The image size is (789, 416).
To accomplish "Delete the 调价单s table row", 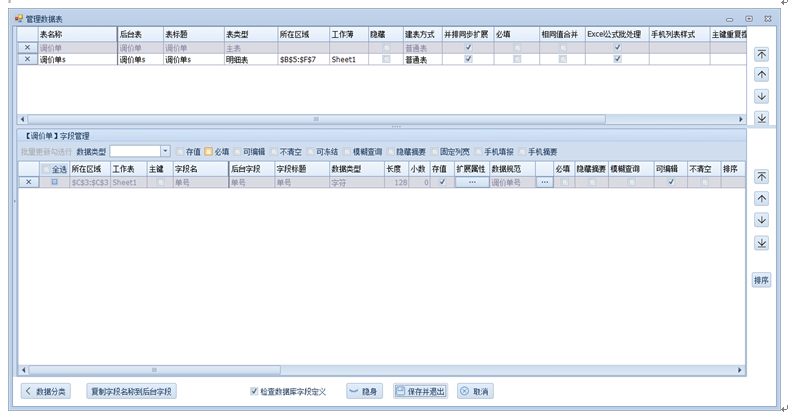I will click(x=27, y=60).
